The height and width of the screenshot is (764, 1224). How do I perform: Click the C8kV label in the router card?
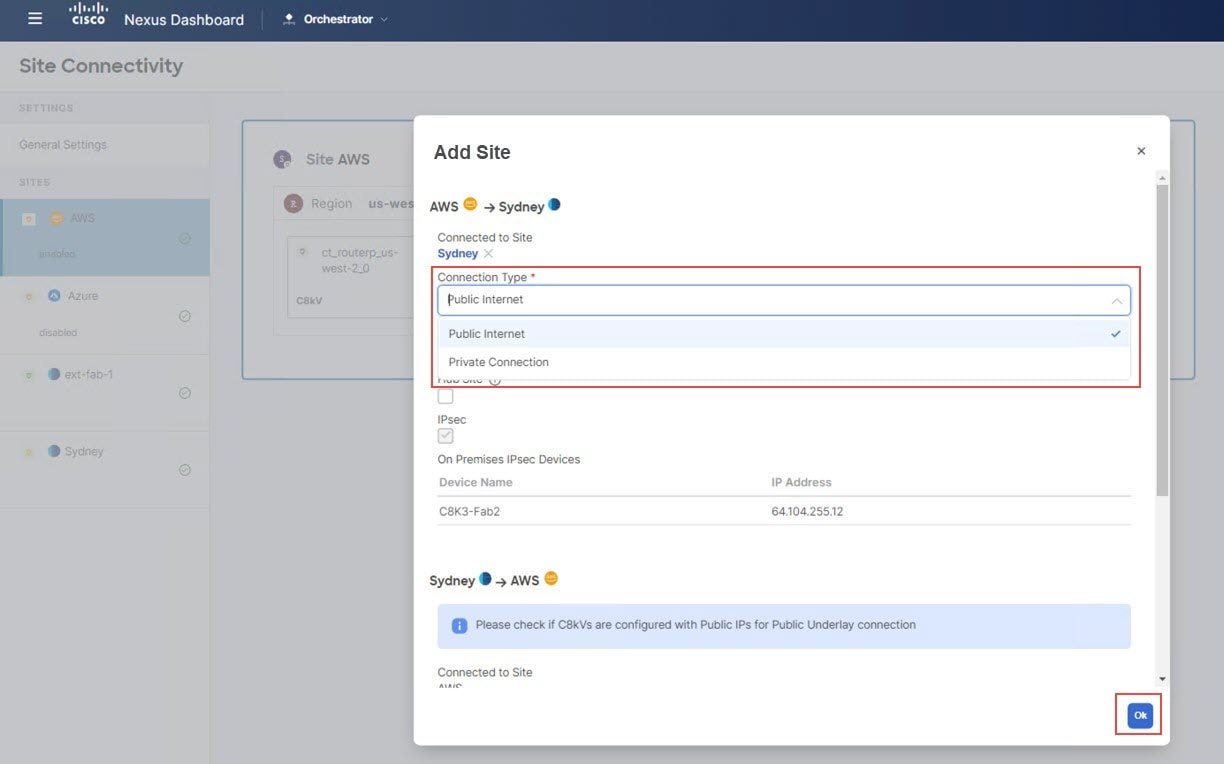pos(309,300)
